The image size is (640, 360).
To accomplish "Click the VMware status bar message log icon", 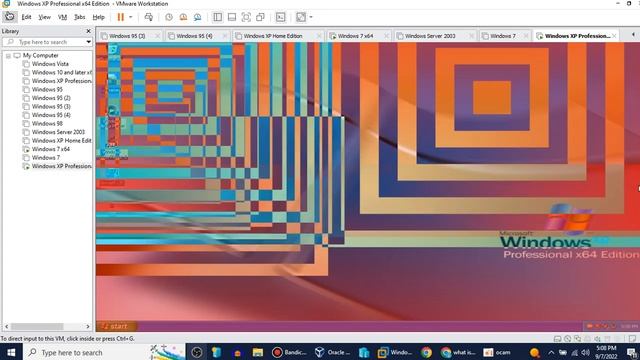I will [x=632, y=338].
